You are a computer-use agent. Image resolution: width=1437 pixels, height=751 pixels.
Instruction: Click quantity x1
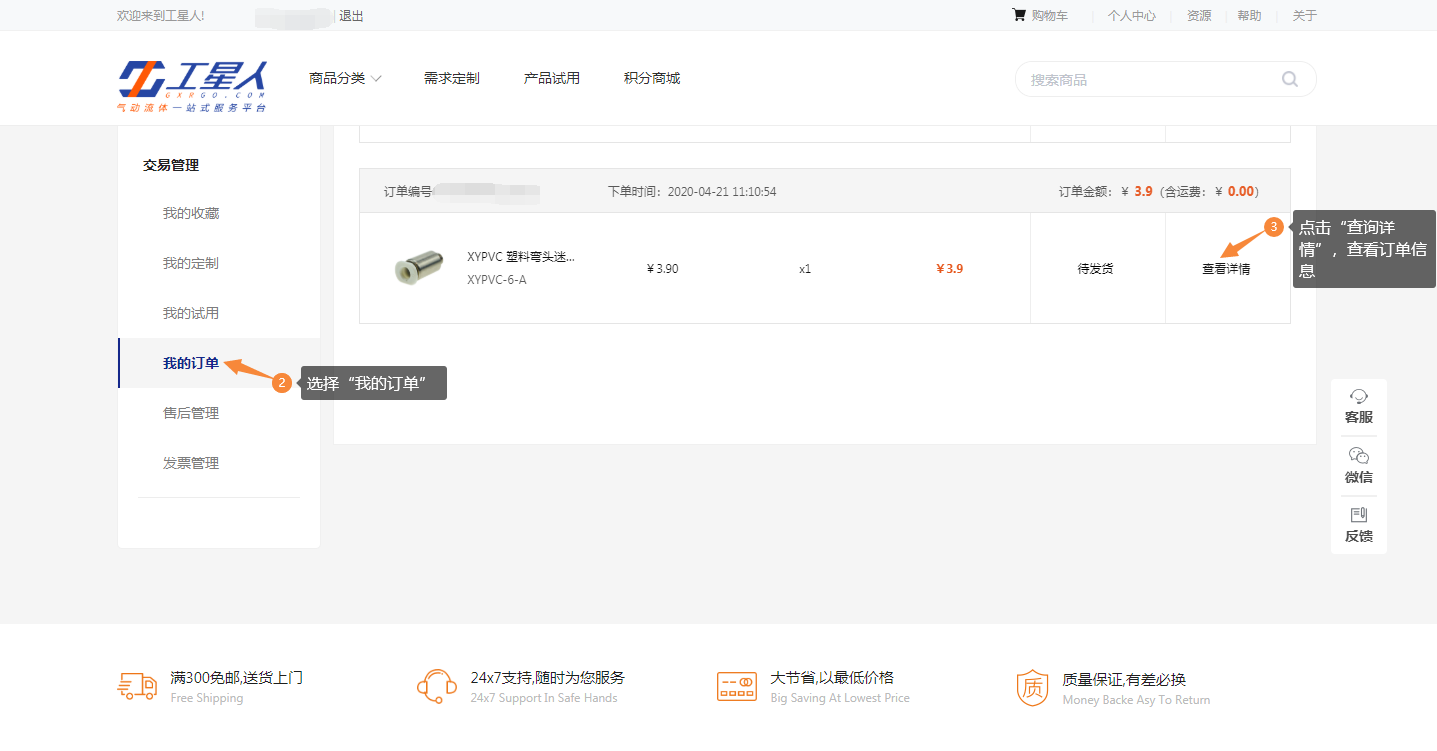click(805, 269)
